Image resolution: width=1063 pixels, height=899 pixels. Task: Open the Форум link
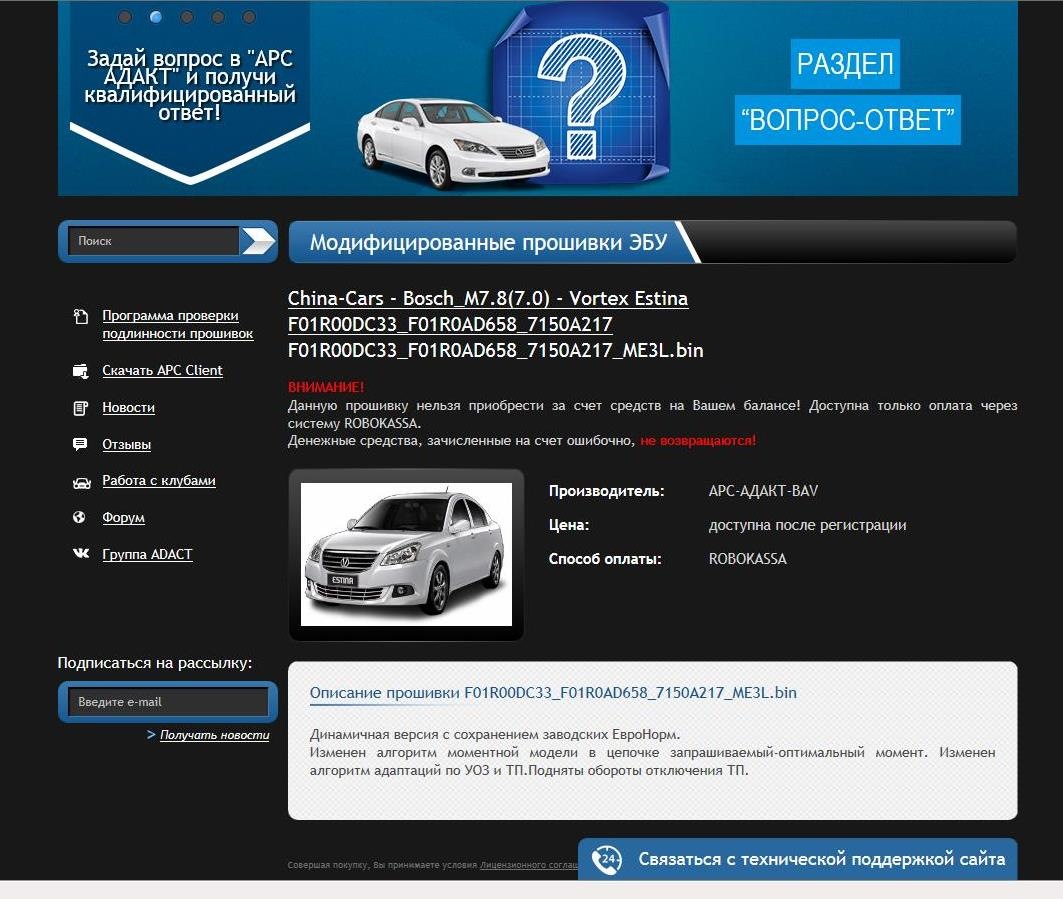(x=123, y=517)
